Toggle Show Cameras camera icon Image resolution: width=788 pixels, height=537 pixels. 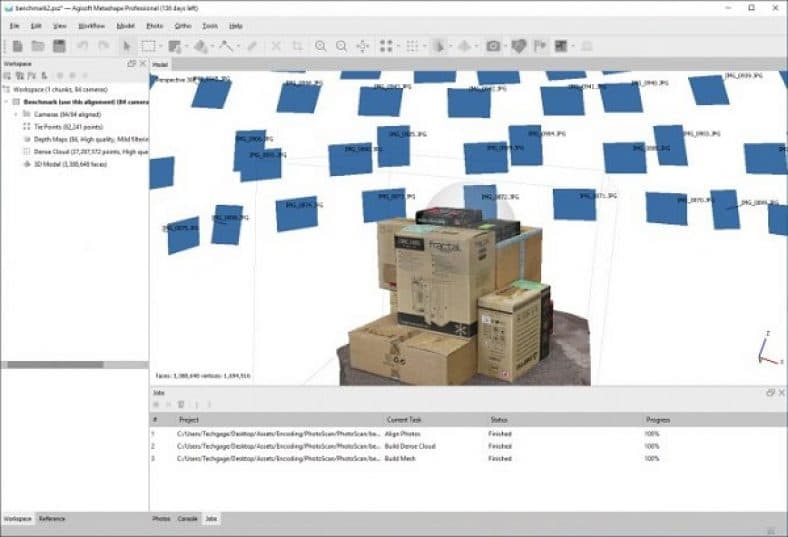point(493,46)
